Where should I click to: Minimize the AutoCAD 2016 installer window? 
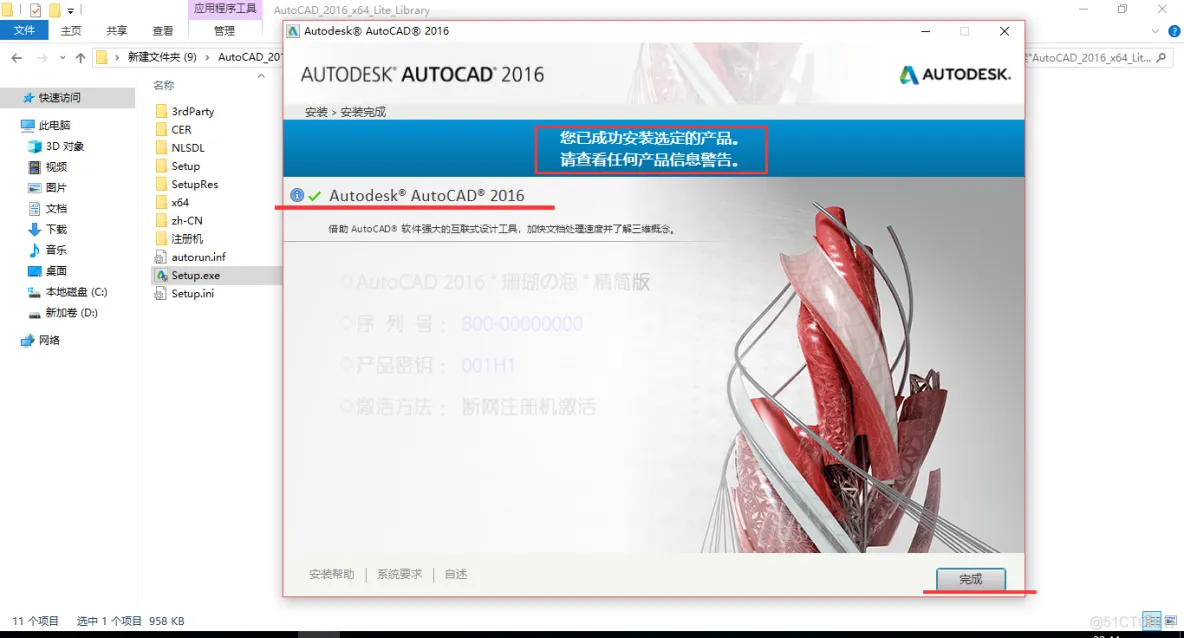[926, 31]
